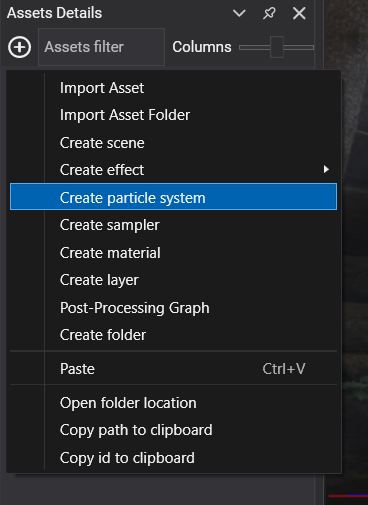Click the add asset plus icon
The width and height of the screenshot is (368, 505).
point(19,47)
